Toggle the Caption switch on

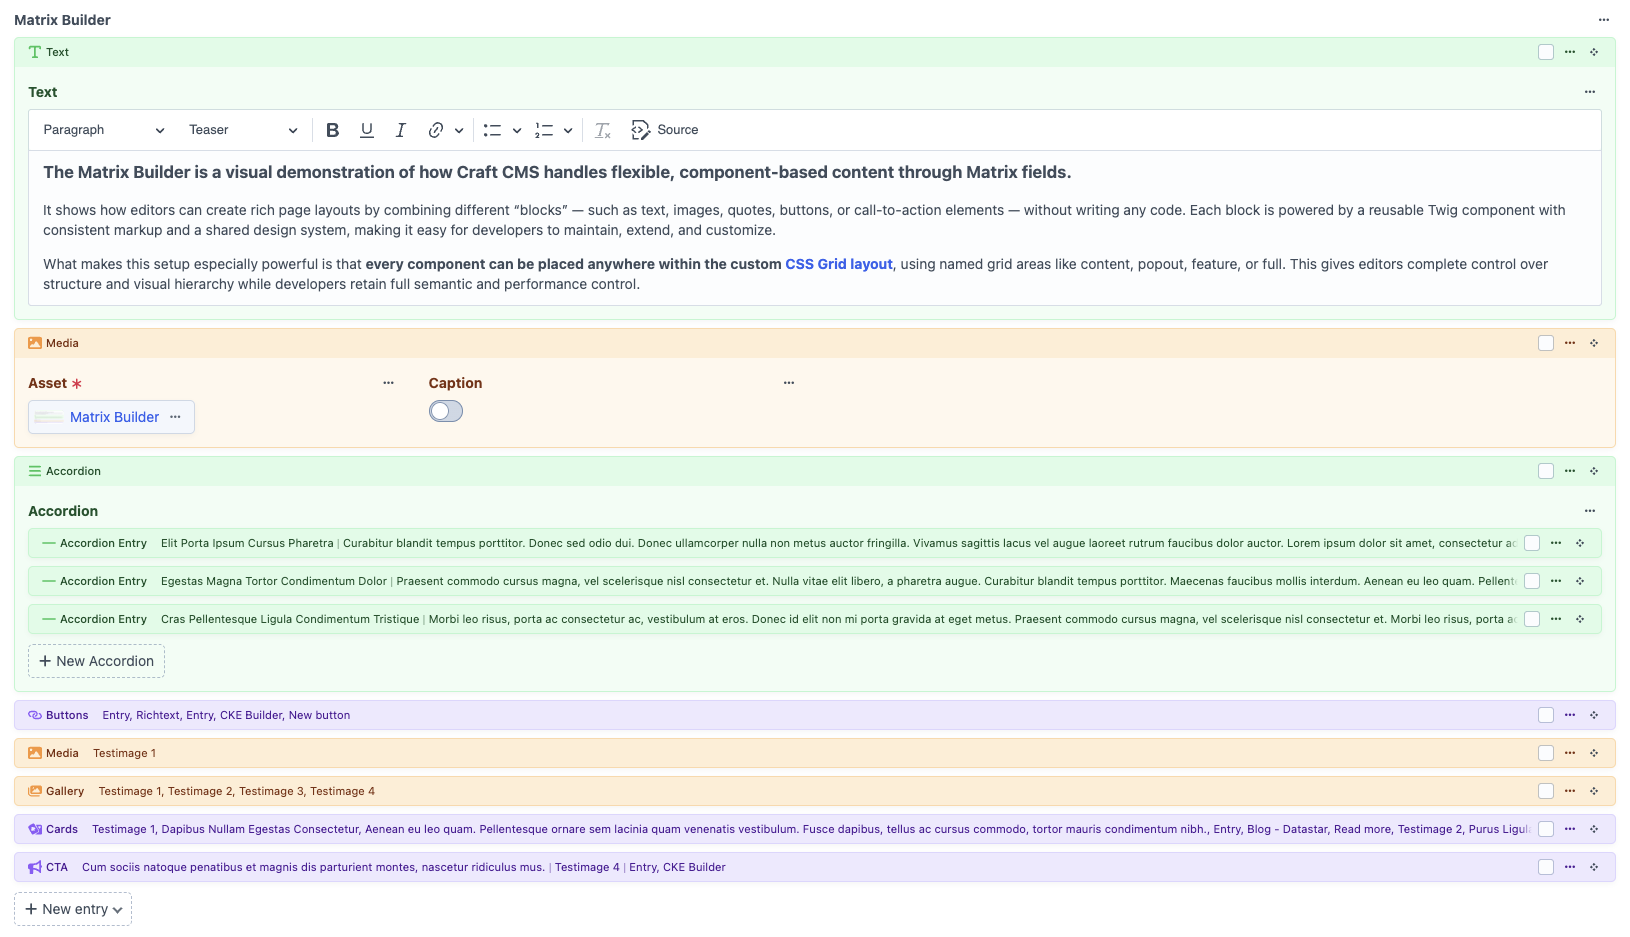446,411
